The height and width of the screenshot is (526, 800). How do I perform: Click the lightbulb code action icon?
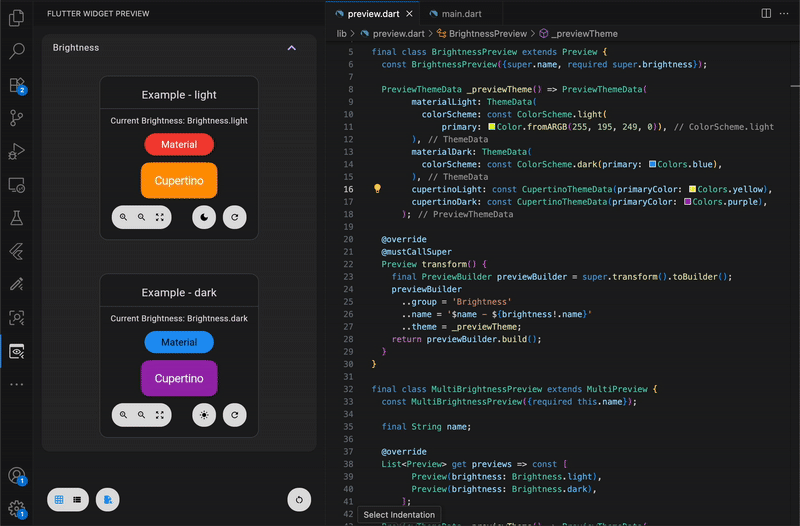click(x=378, y=188)
